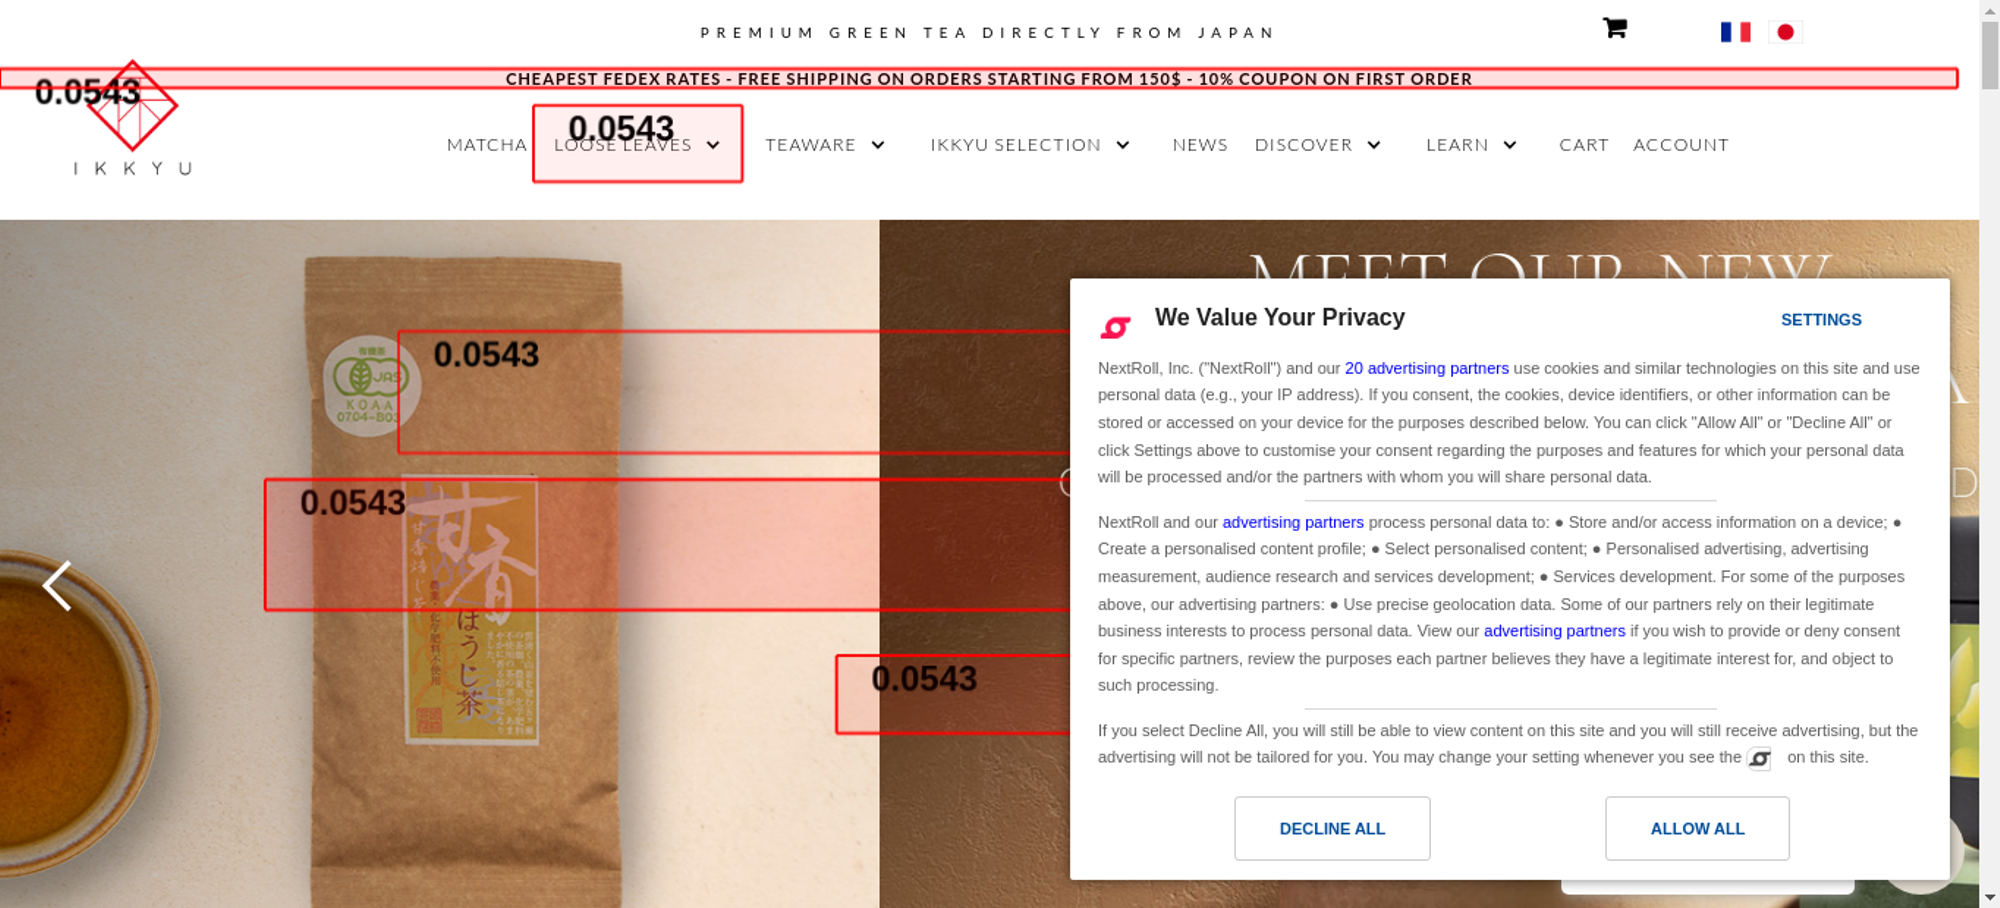The height and width of the screenshot is (908, 2000).
Task: Open the News menu item
Action: click(x=1200, y=145)
